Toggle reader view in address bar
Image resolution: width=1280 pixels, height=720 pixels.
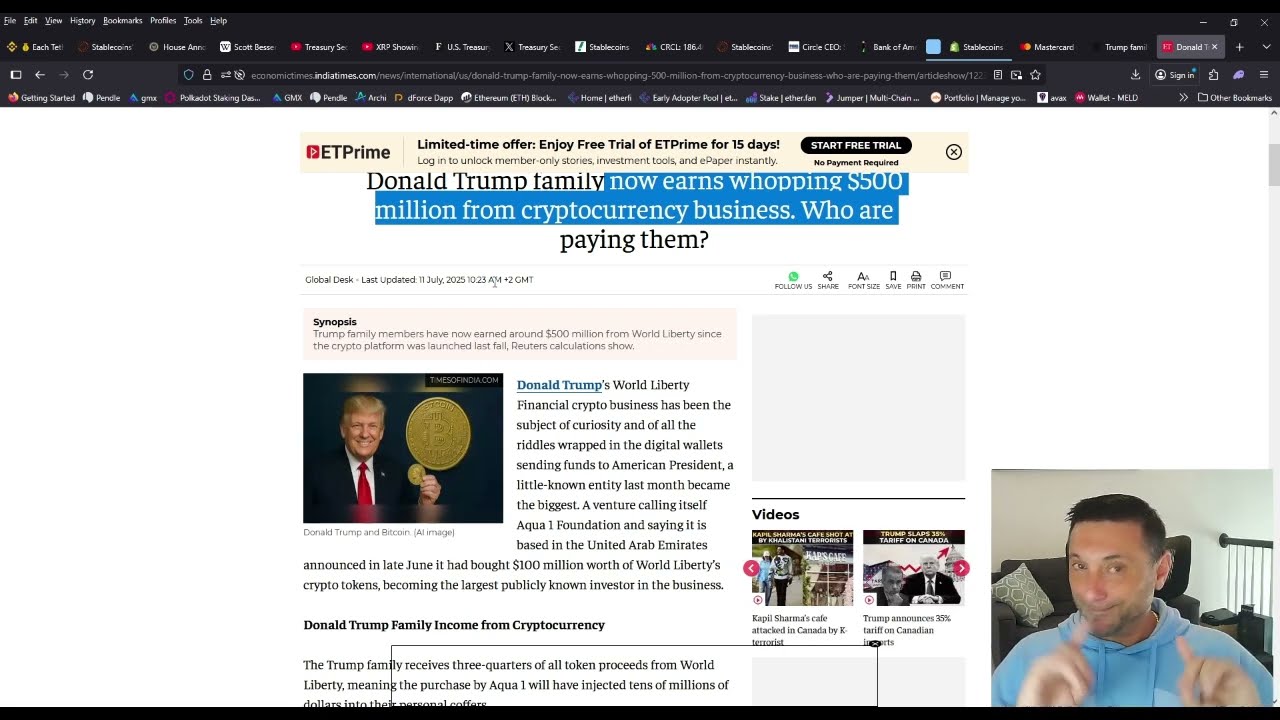coord(997,75)
